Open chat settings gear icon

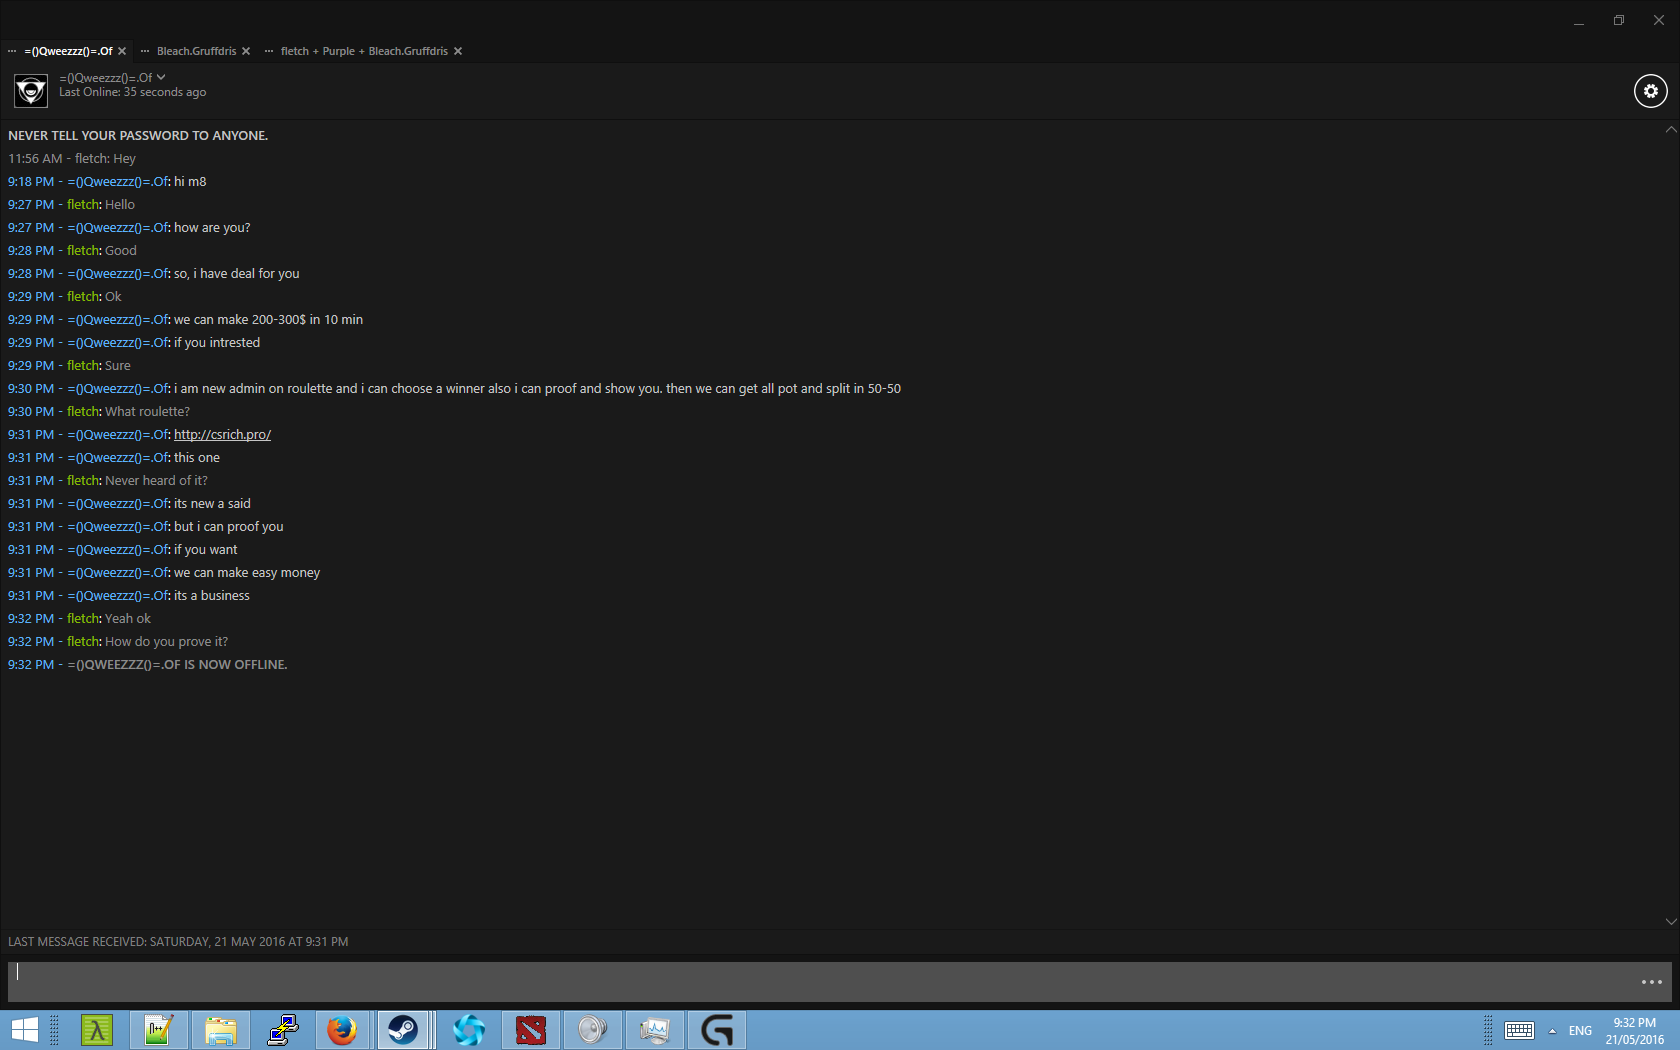pos(1650,91)
